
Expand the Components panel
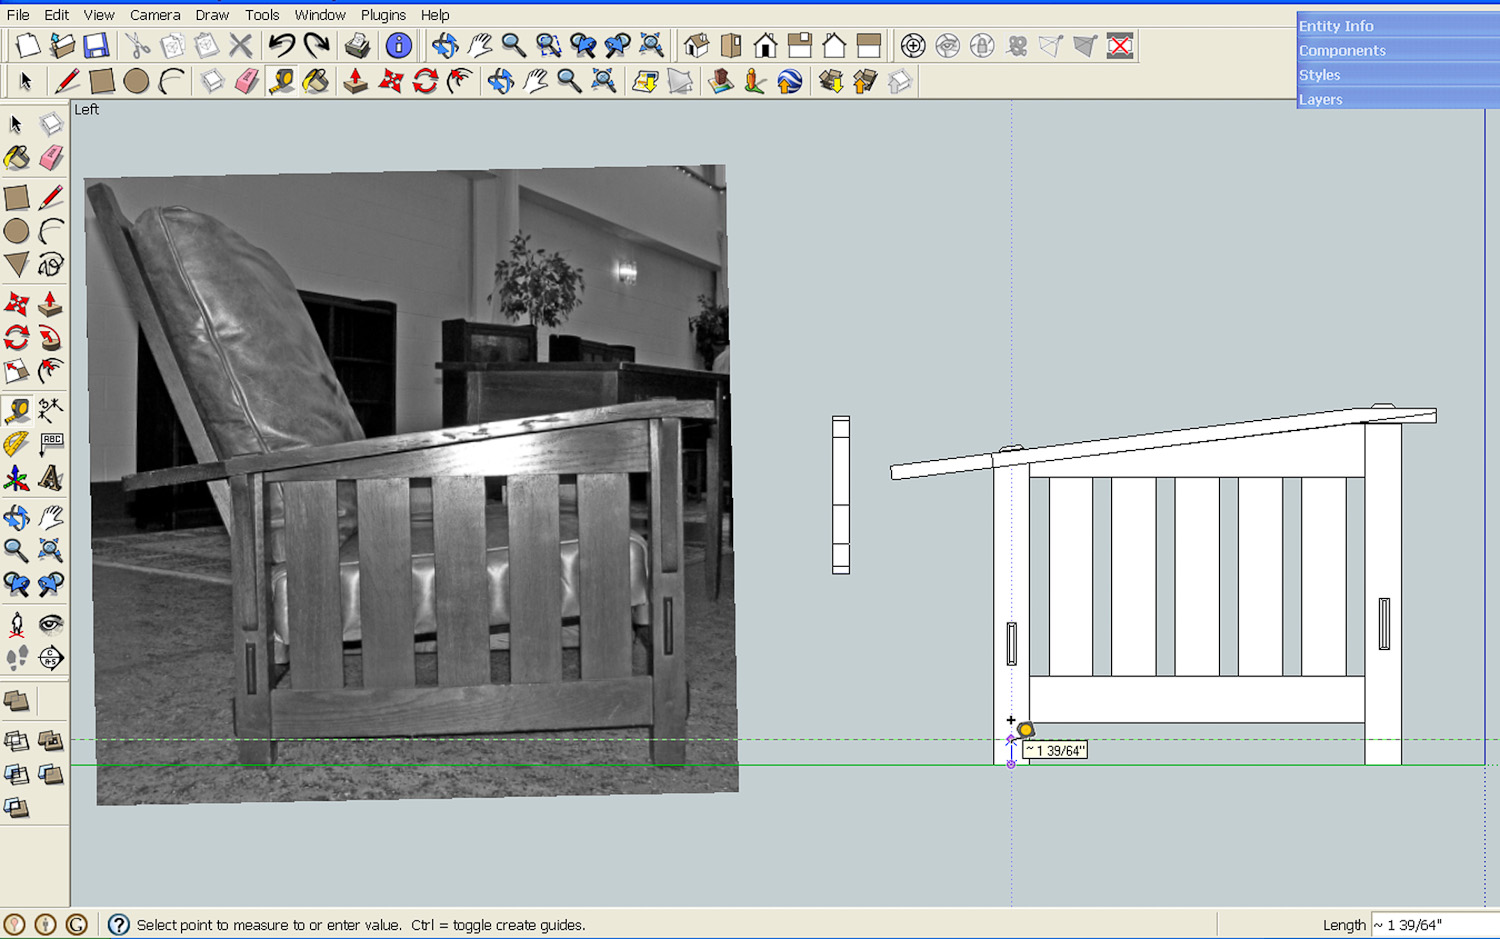(x=1398, y=50)
